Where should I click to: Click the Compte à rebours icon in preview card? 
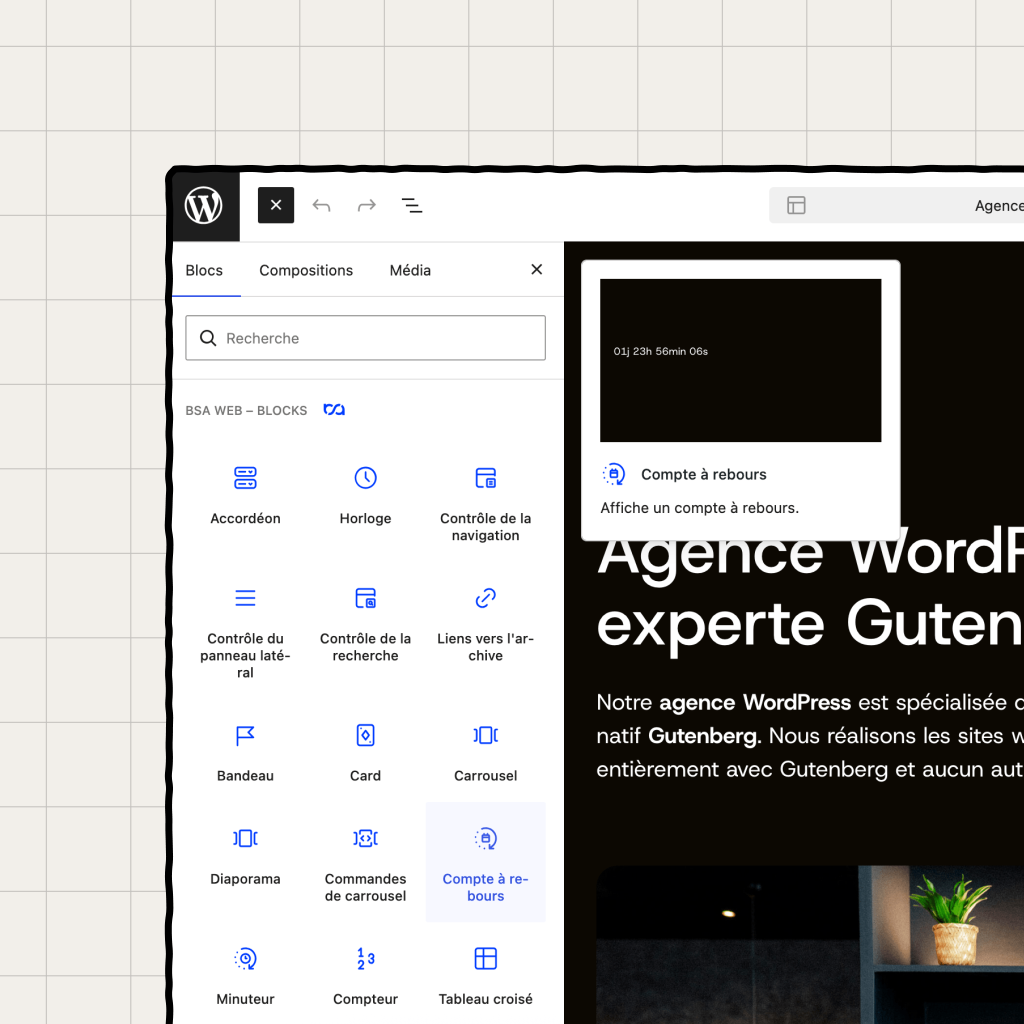tap(614, 474)
